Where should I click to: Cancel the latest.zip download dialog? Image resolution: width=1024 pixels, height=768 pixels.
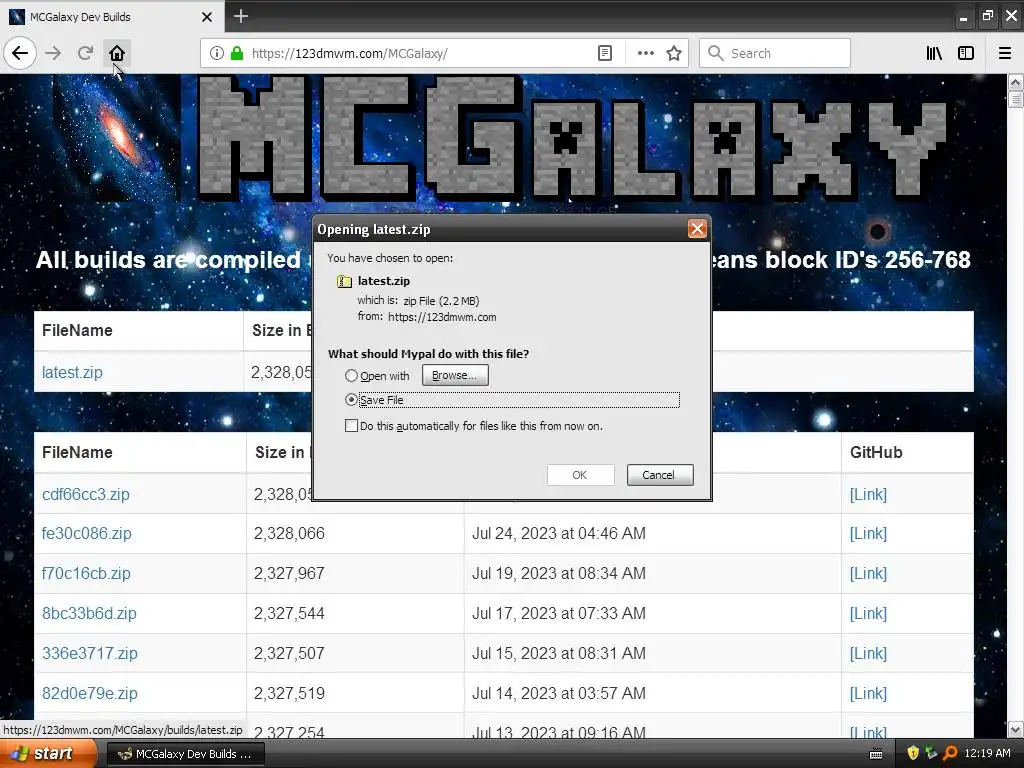(x=660, y=475)
